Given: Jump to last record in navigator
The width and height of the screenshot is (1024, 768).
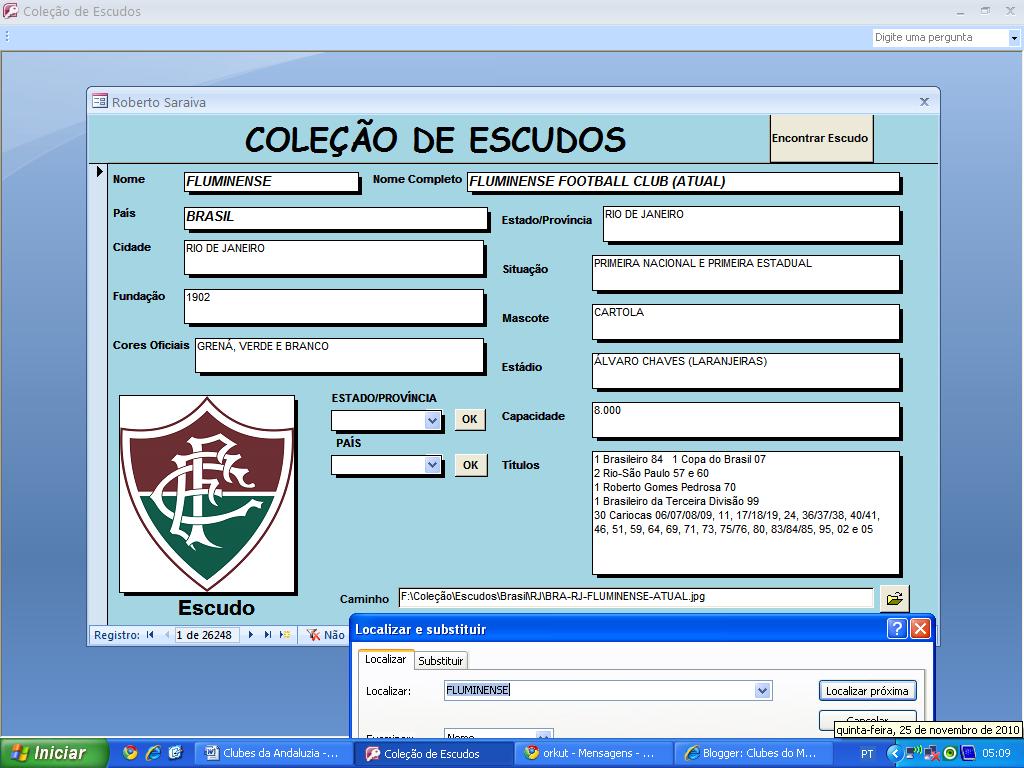Looking at the screenshot, I should tap(268, 635).
